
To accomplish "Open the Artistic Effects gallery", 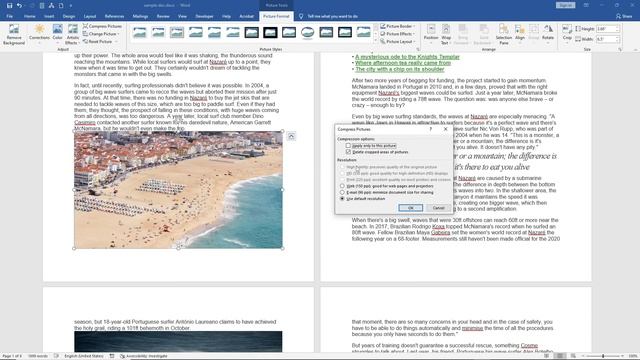I will (72, 34).
